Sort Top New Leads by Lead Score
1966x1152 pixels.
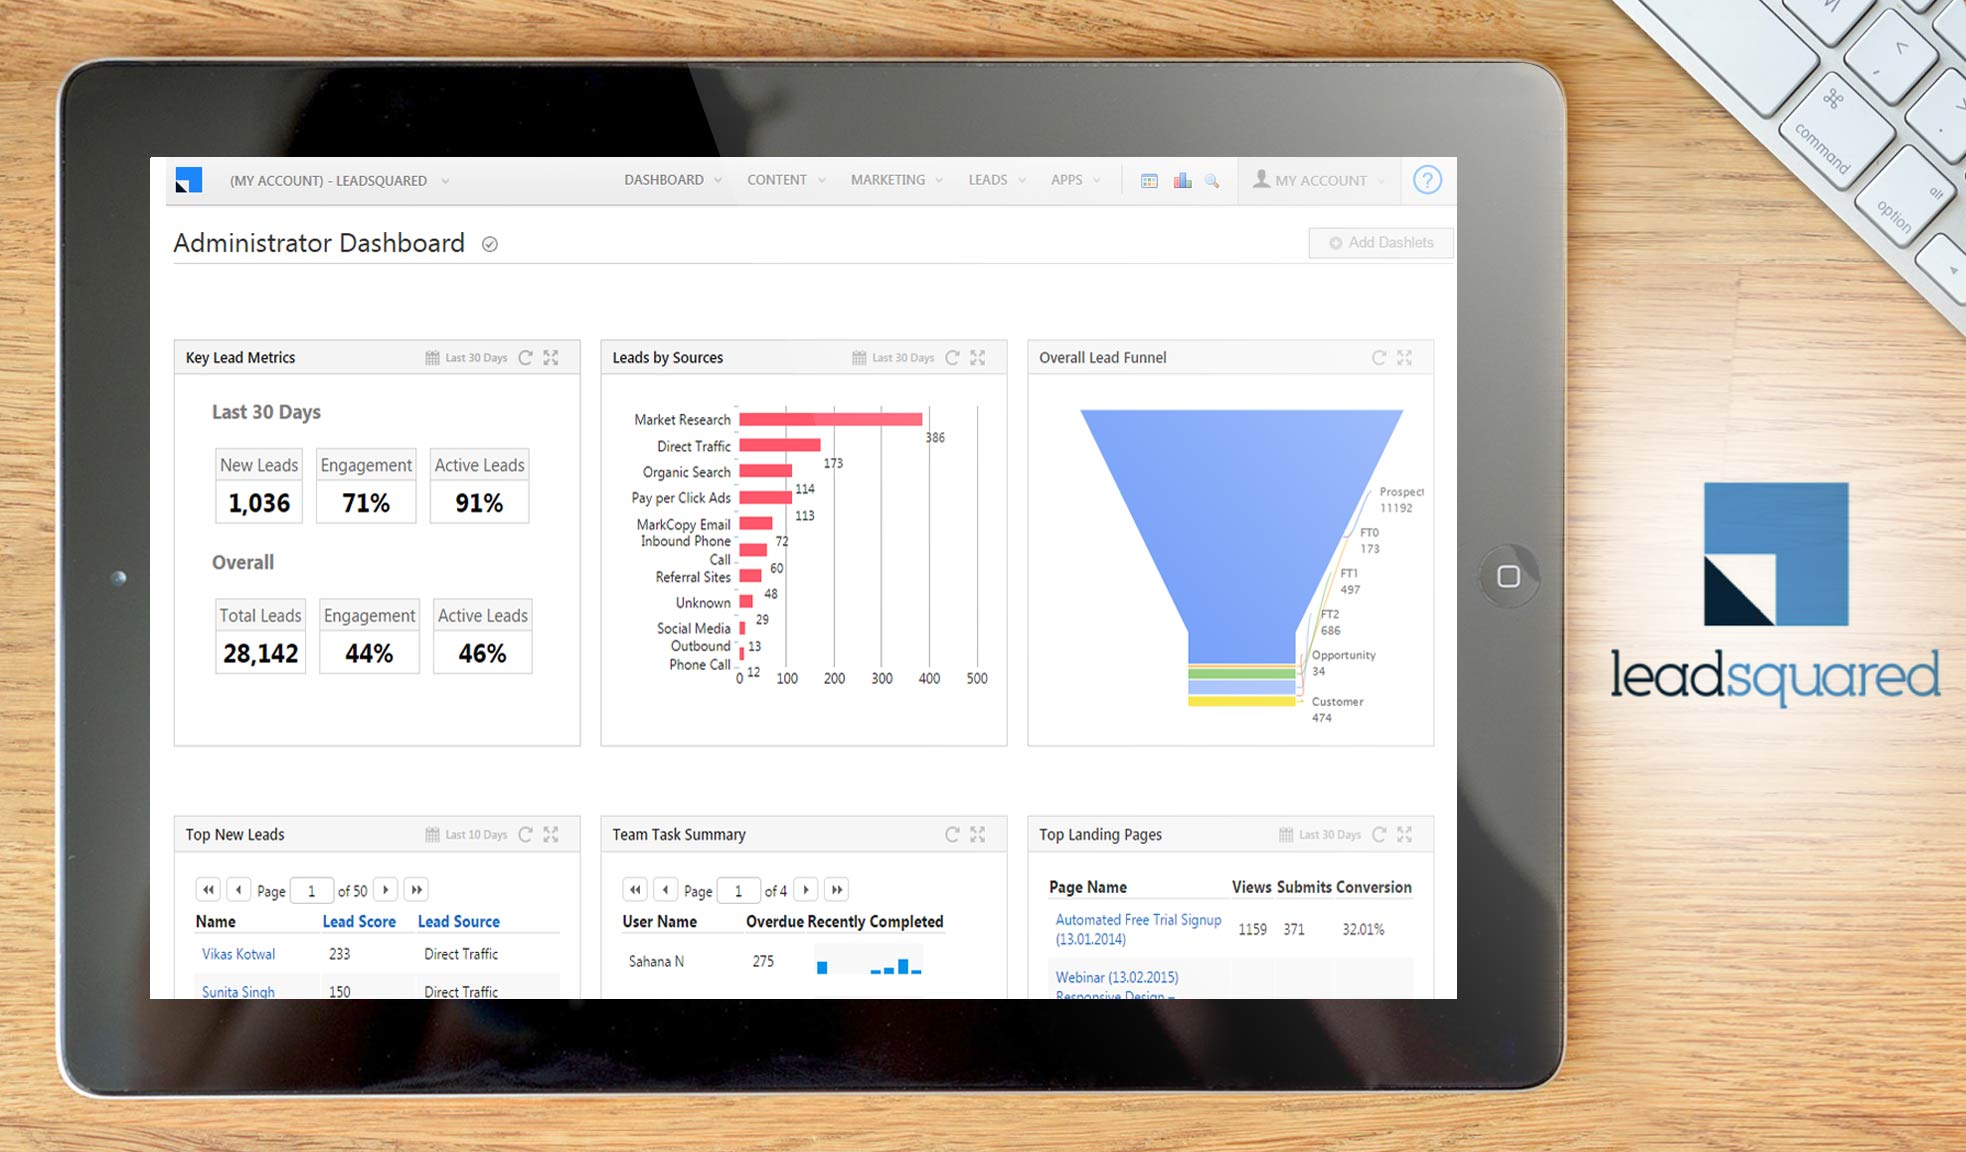(359, 921)
